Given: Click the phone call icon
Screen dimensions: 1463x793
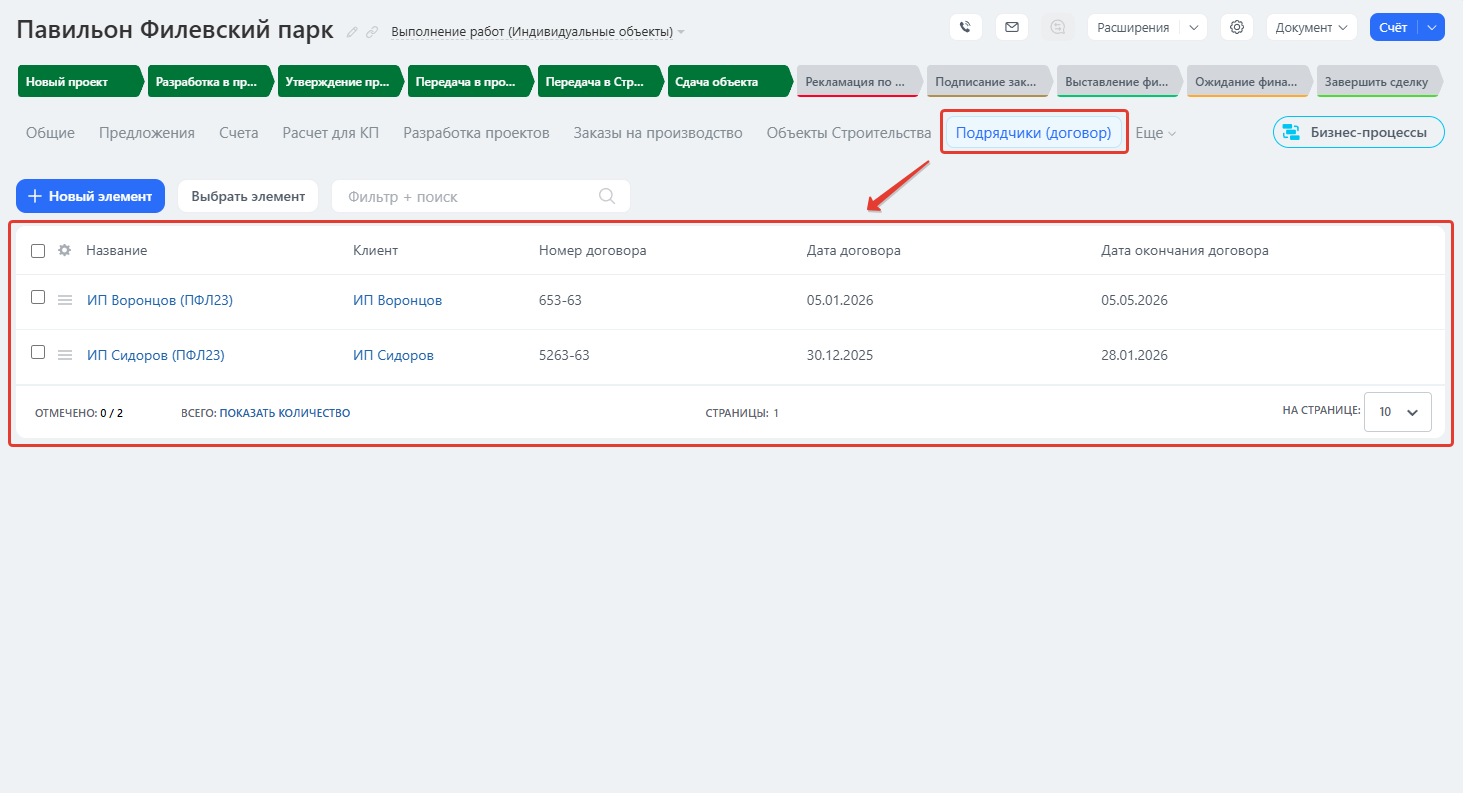Looking at the screenshot, I should click(x=965, y=28).
